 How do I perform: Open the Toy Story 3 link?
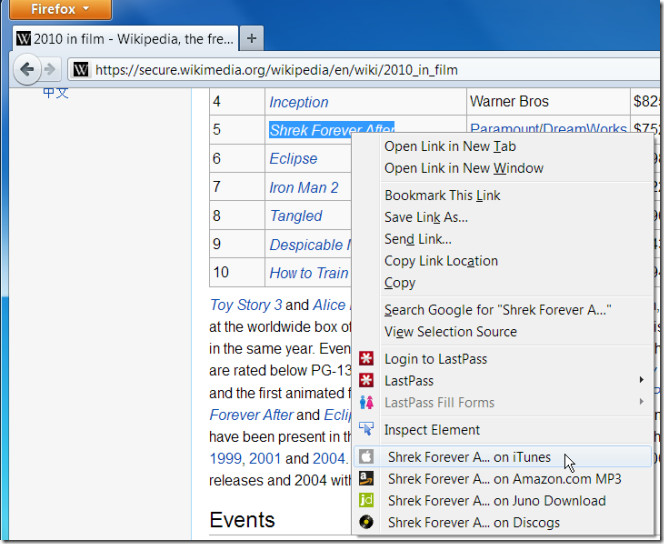(x=246, y=305)
